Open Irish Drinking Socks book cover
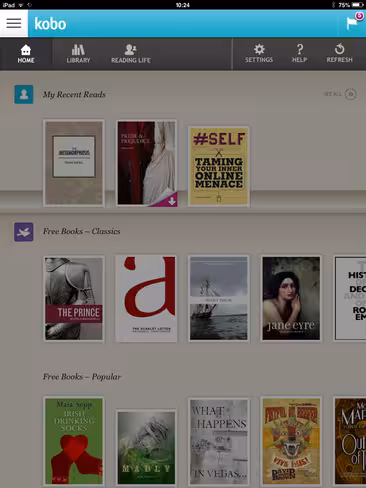The width and height of the screenshot is (366, 488). click(74, 441)
